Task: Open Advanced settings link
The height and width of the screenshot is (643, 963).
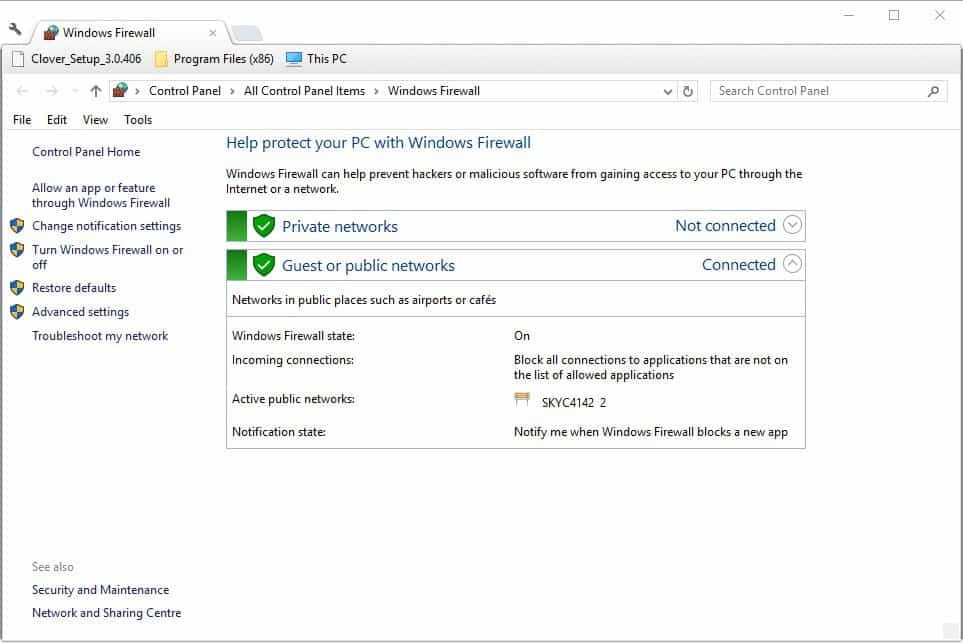Action: (x=80, y=312)
